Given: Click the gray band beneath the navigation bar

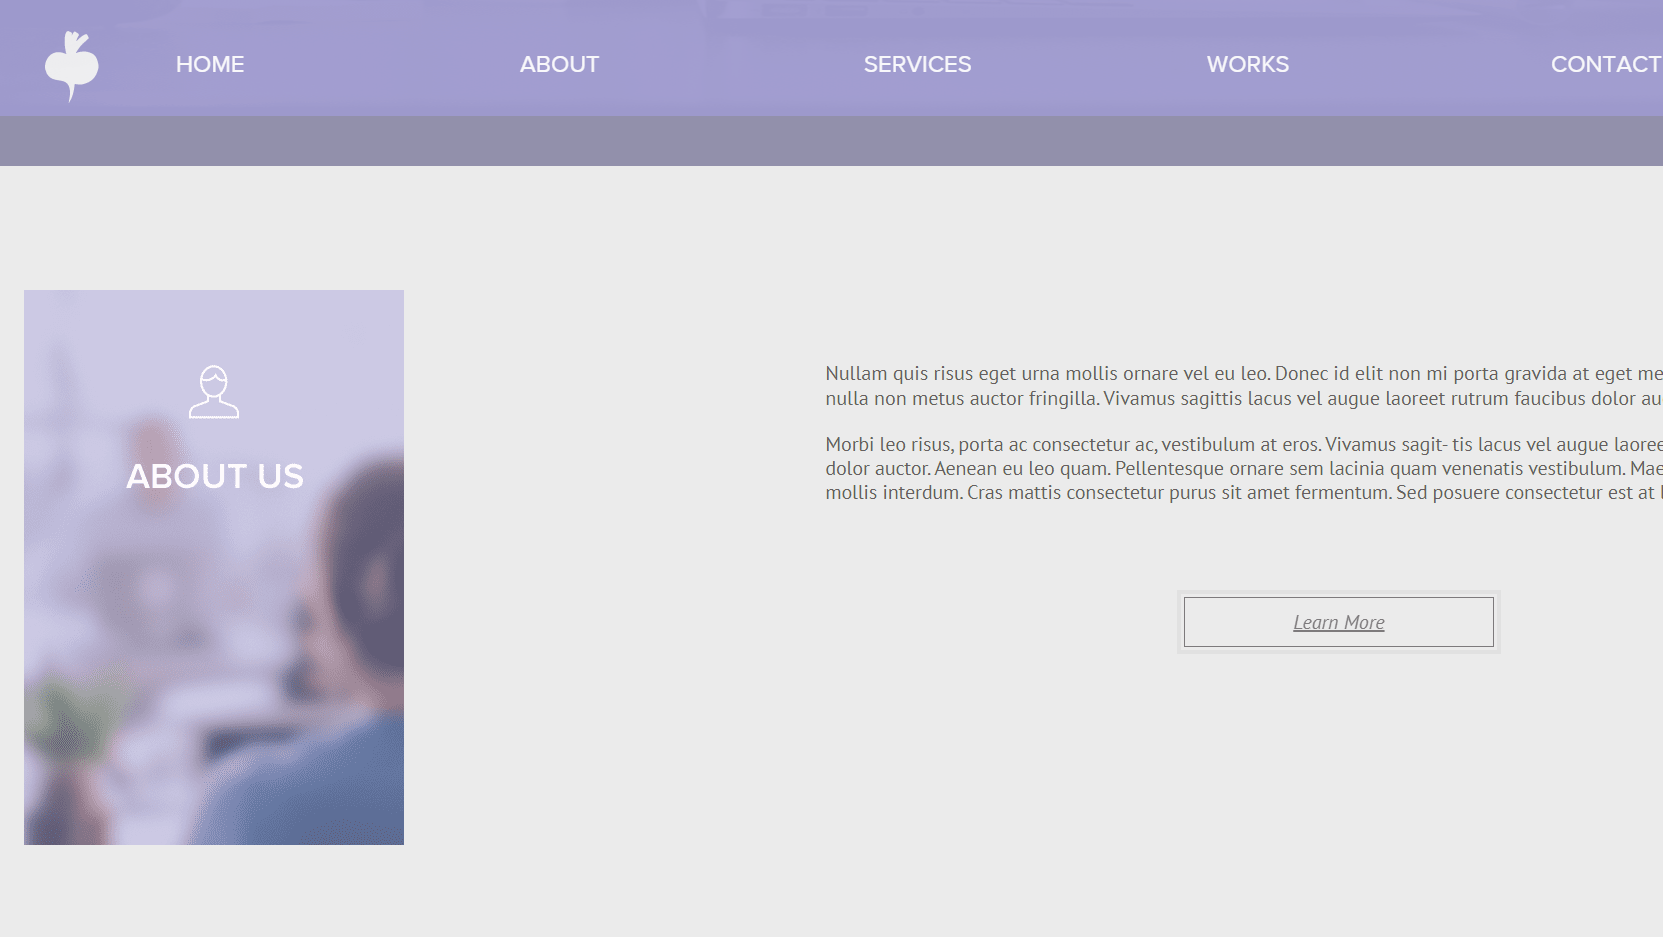Looking at the screenshot, I should (x=830, y=141).
